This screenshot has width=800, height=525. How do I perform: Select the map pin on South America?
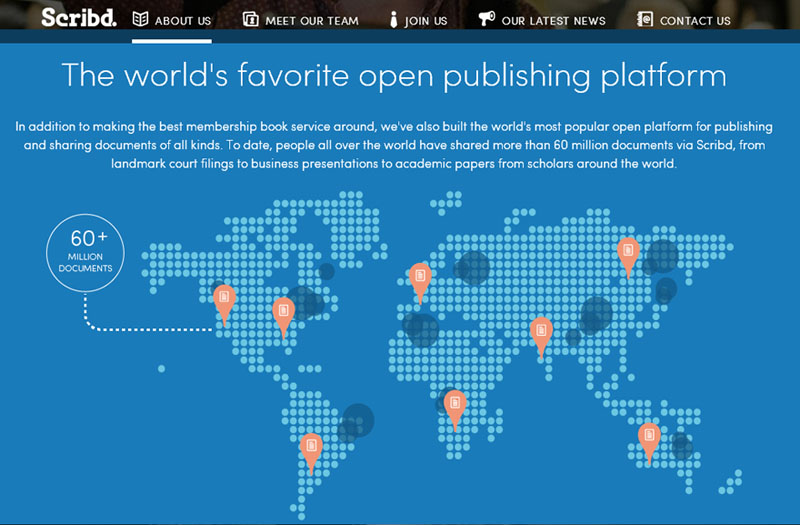pos(311,454)
